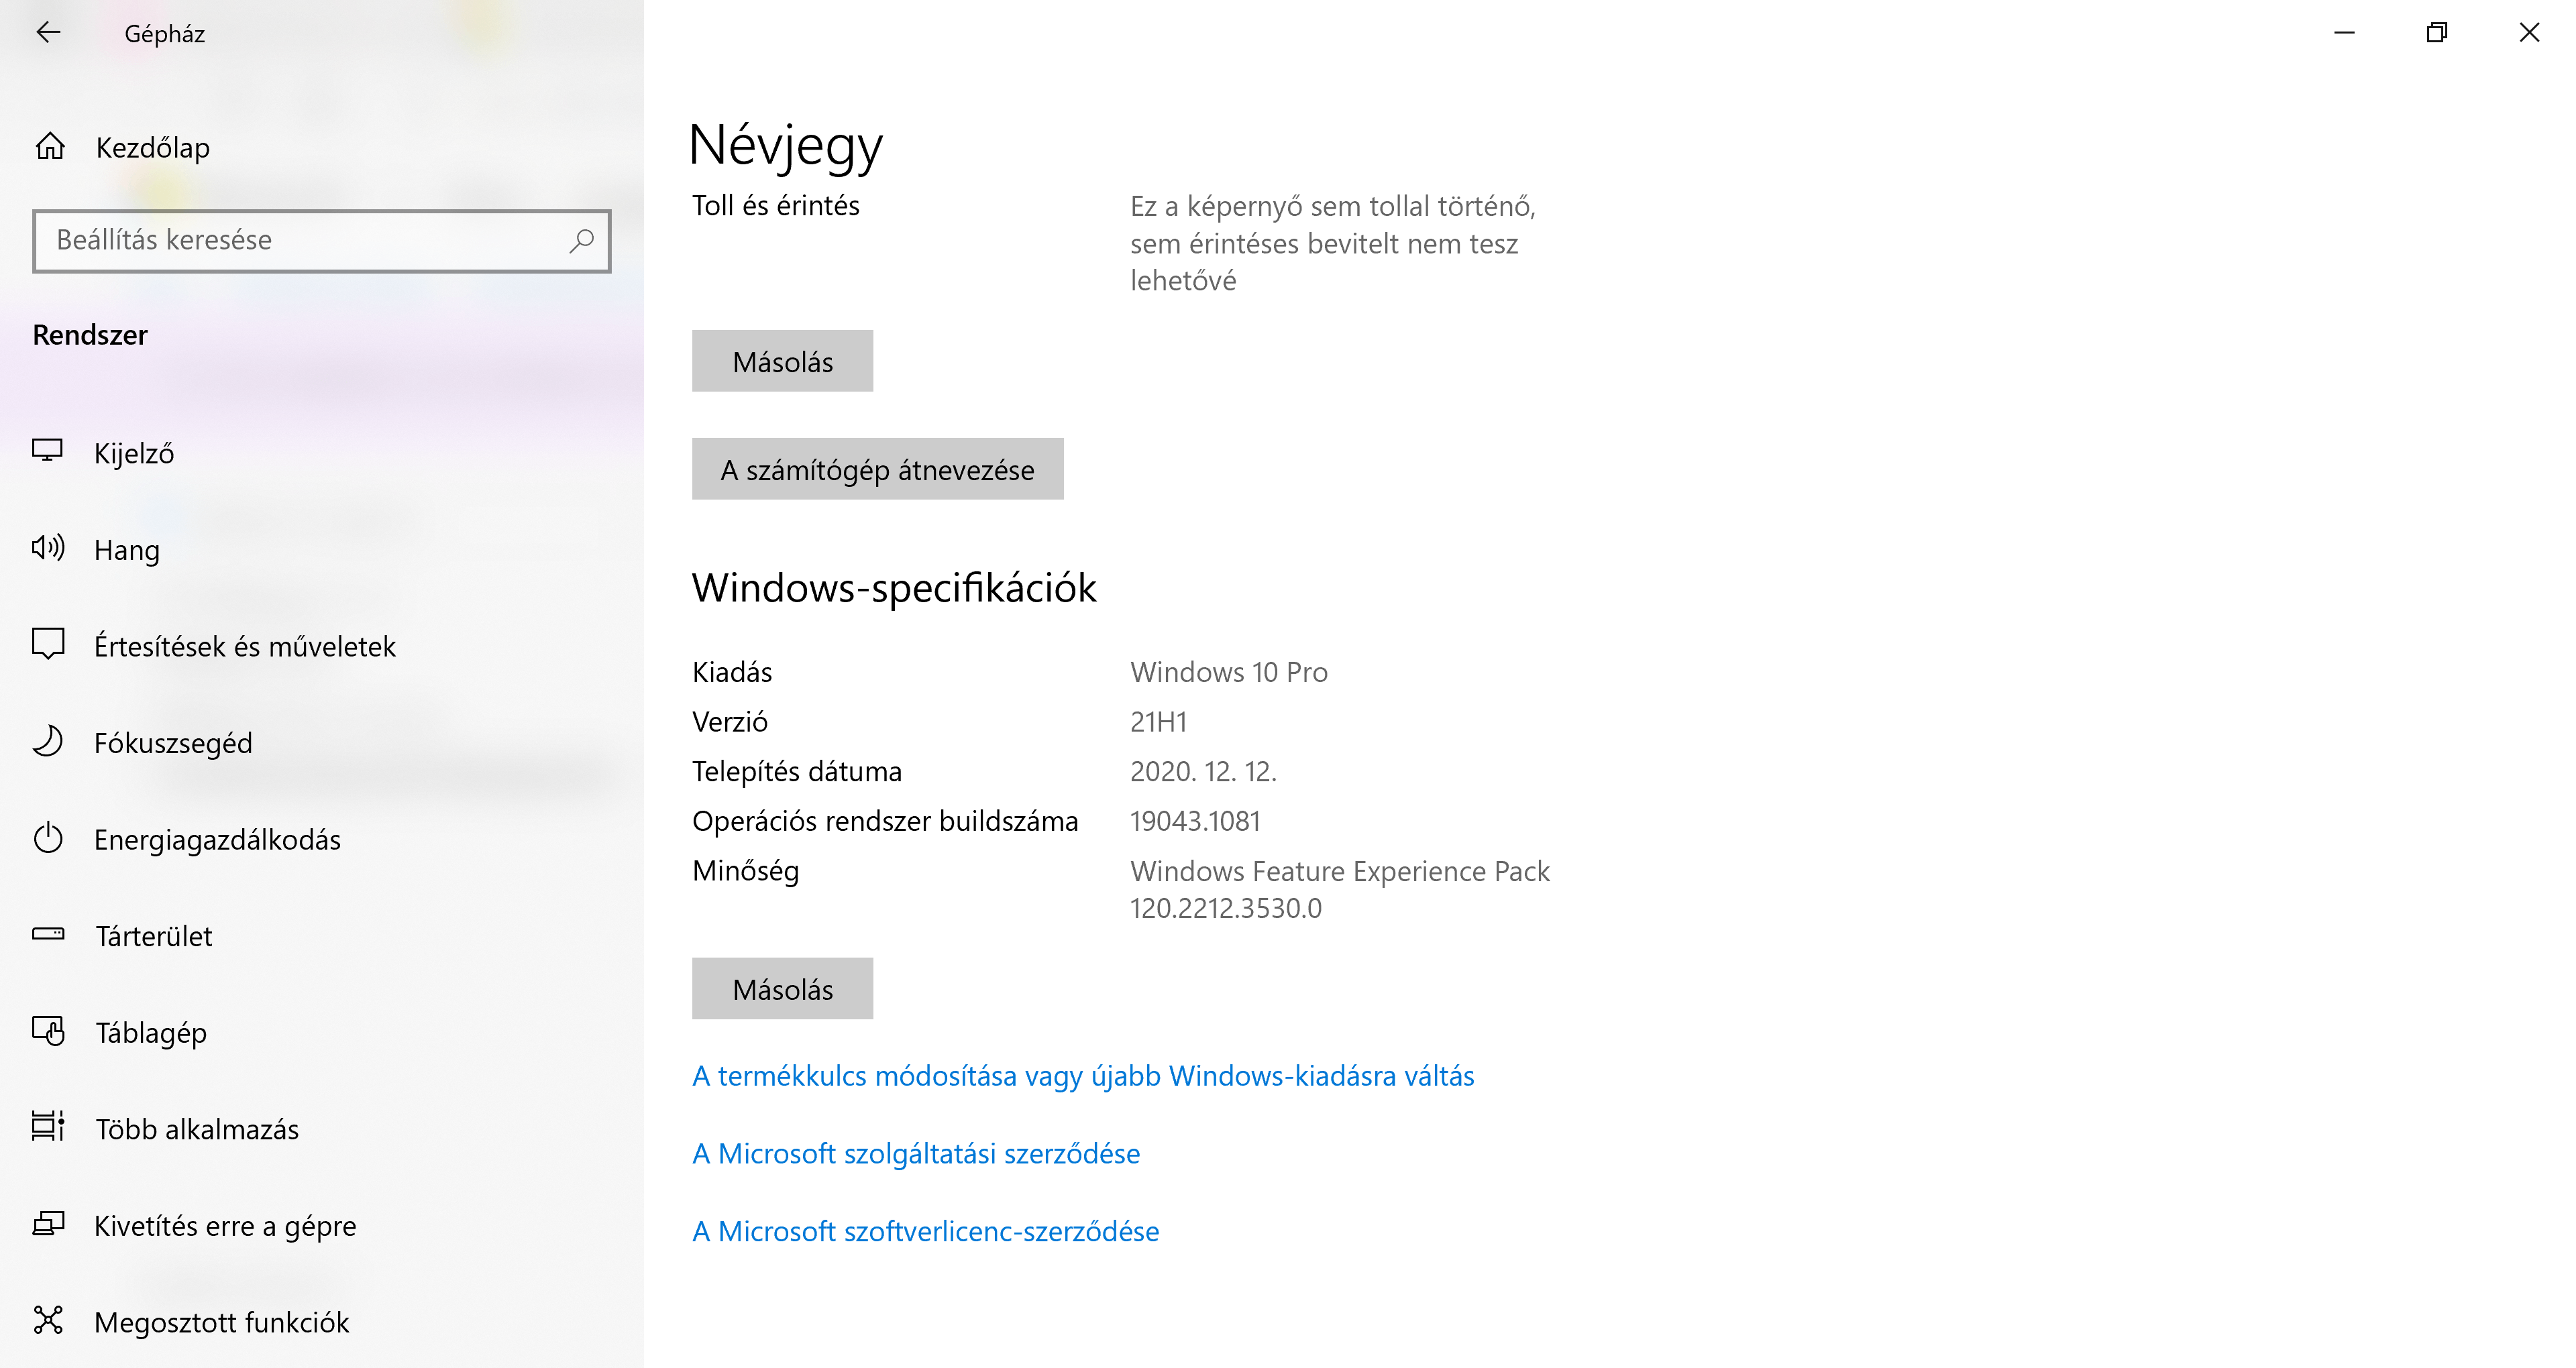This screenshot has height=1368, width=2576.
Task: Open the termékkulcs módosítása link
Action: 1082,1076
